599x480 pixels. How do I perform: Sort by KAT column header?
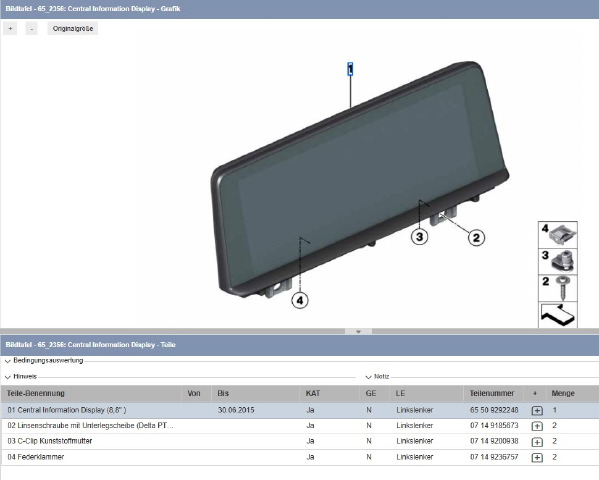point(330,394)
